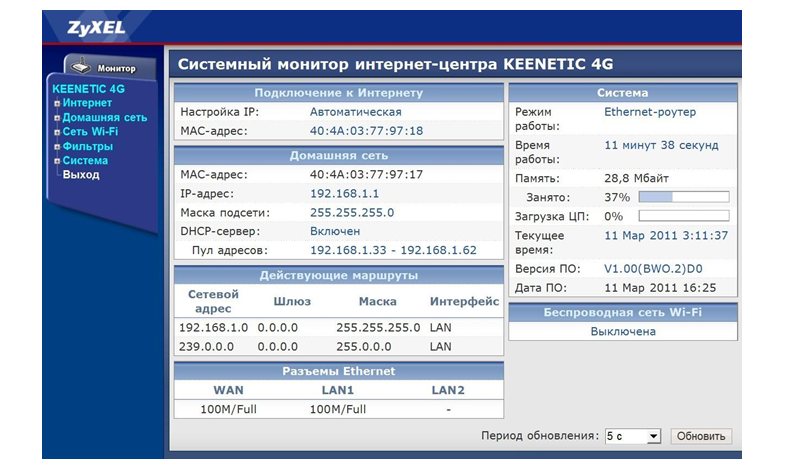Open the Домашняя сеть menu section
Image resolution: width=800 pixels, height=467 pixels.
click(105, 117)
